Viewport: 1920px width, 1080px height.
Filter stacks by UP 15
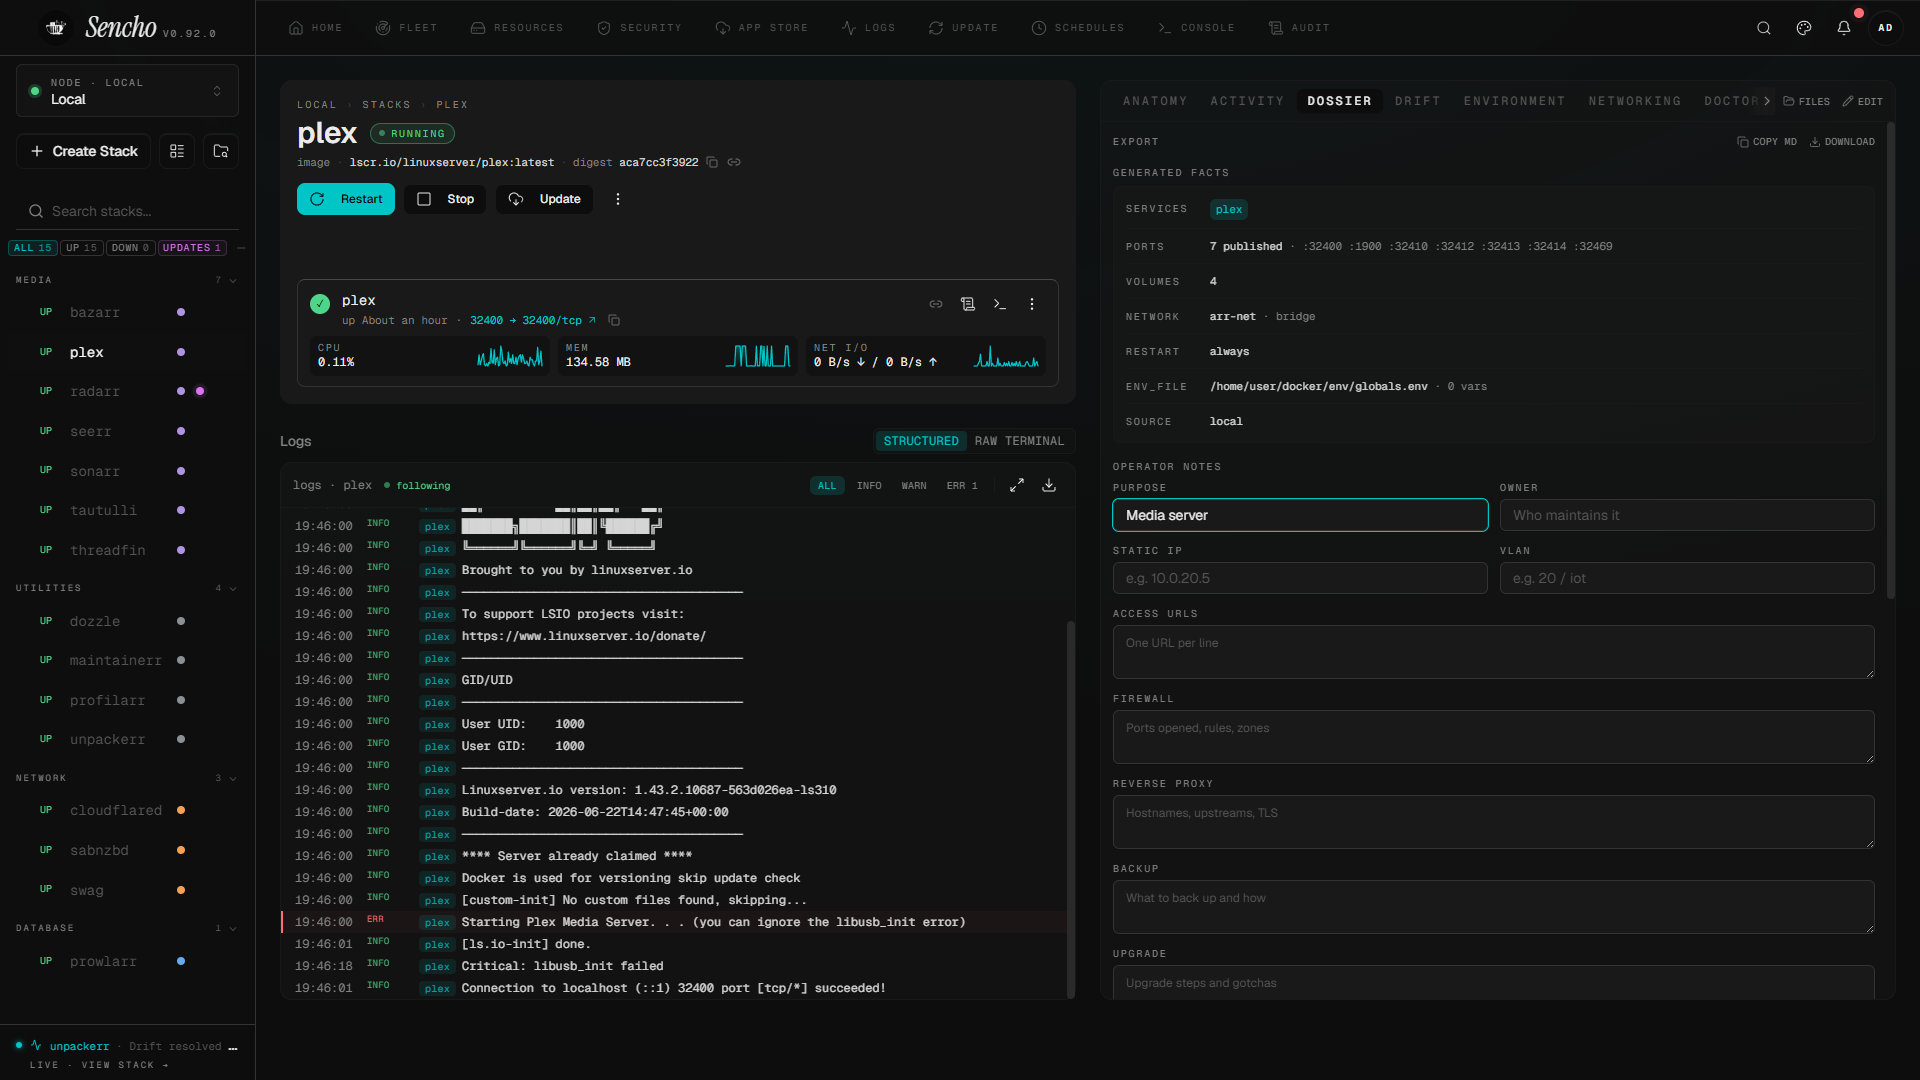click(x=82, y=248)
